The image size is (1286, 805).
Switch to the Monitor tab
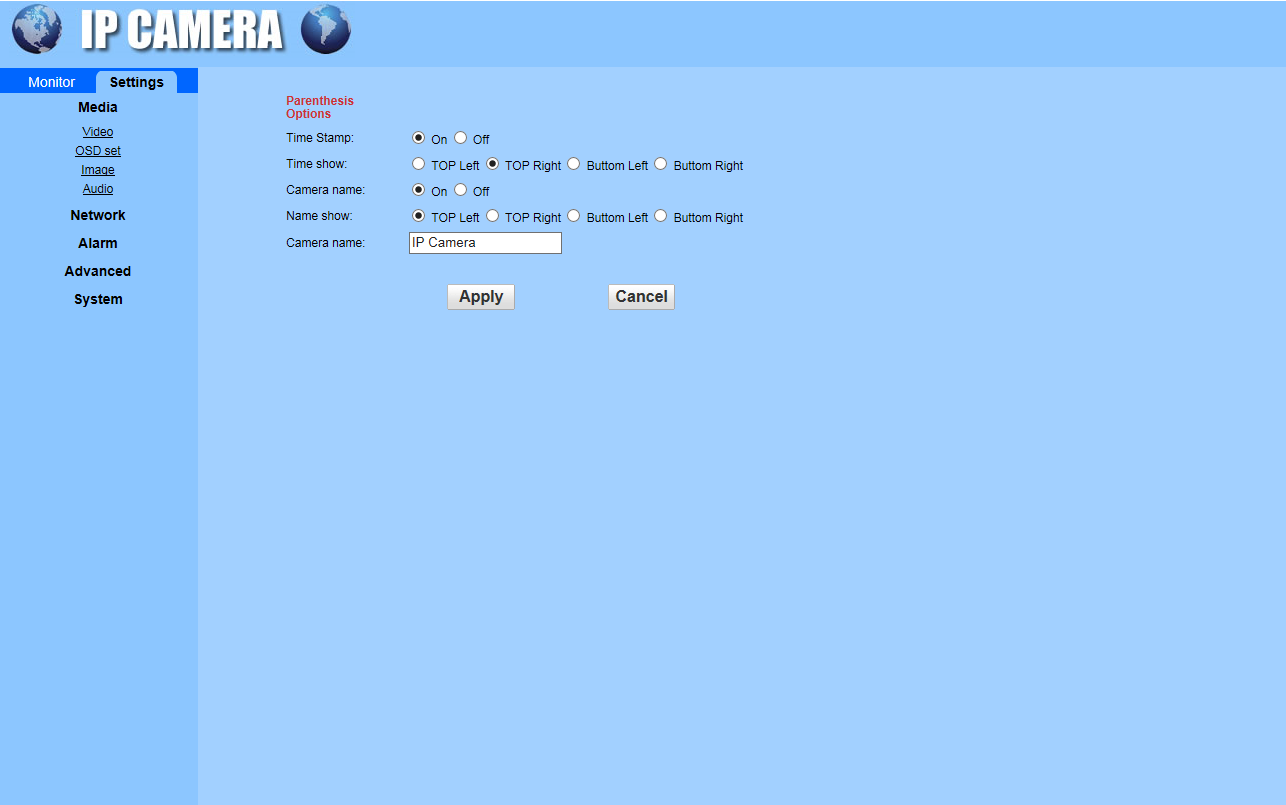51,82
